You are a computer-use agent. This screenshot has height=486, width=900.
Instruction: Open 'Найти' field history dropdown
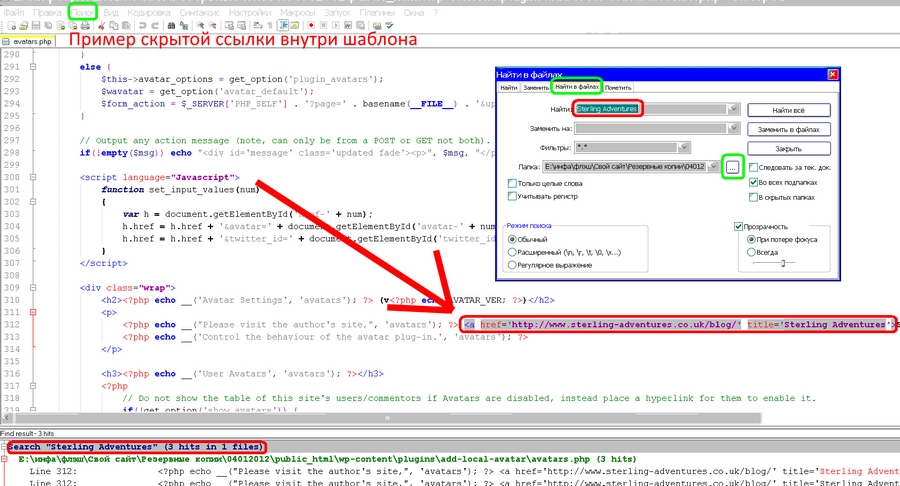pos(733,109)
